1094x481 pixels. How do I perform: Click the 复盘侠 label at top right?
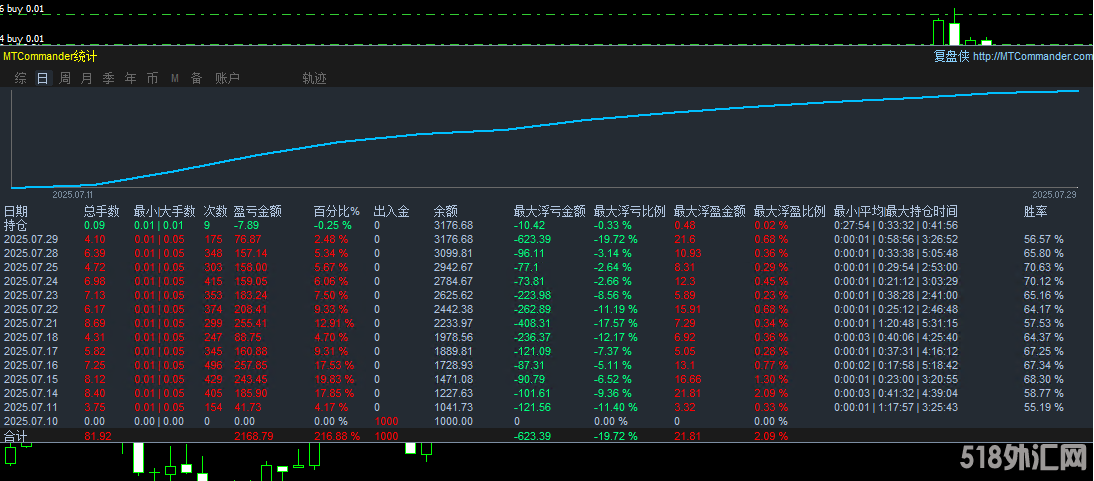coord(951,57)
